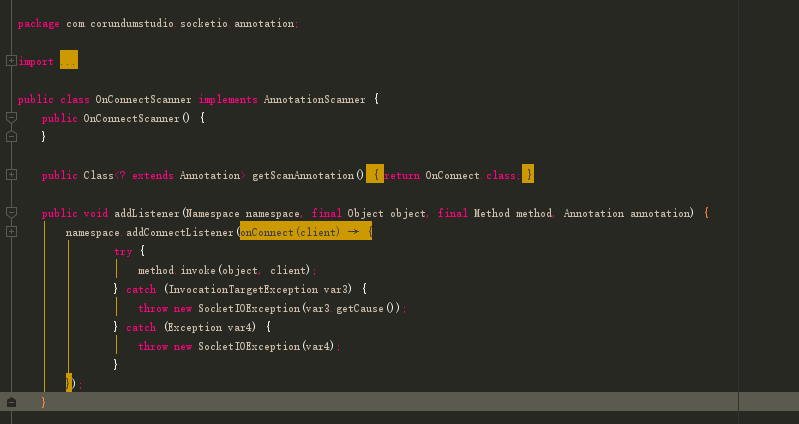Viewport: 799px width, 424px height.
Task: Expand the folded lambda gutter icon beside addConnectListener
Action: [11, 232]
